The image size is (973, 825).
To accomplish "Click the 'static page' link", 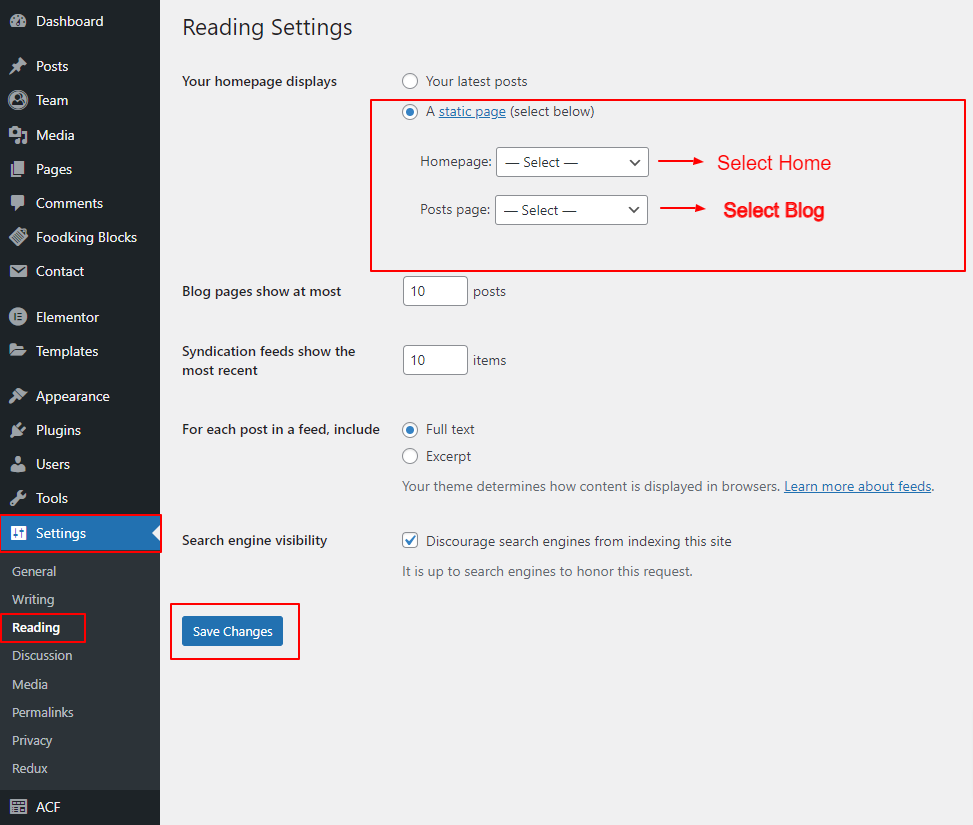I will tap(472, 111).
